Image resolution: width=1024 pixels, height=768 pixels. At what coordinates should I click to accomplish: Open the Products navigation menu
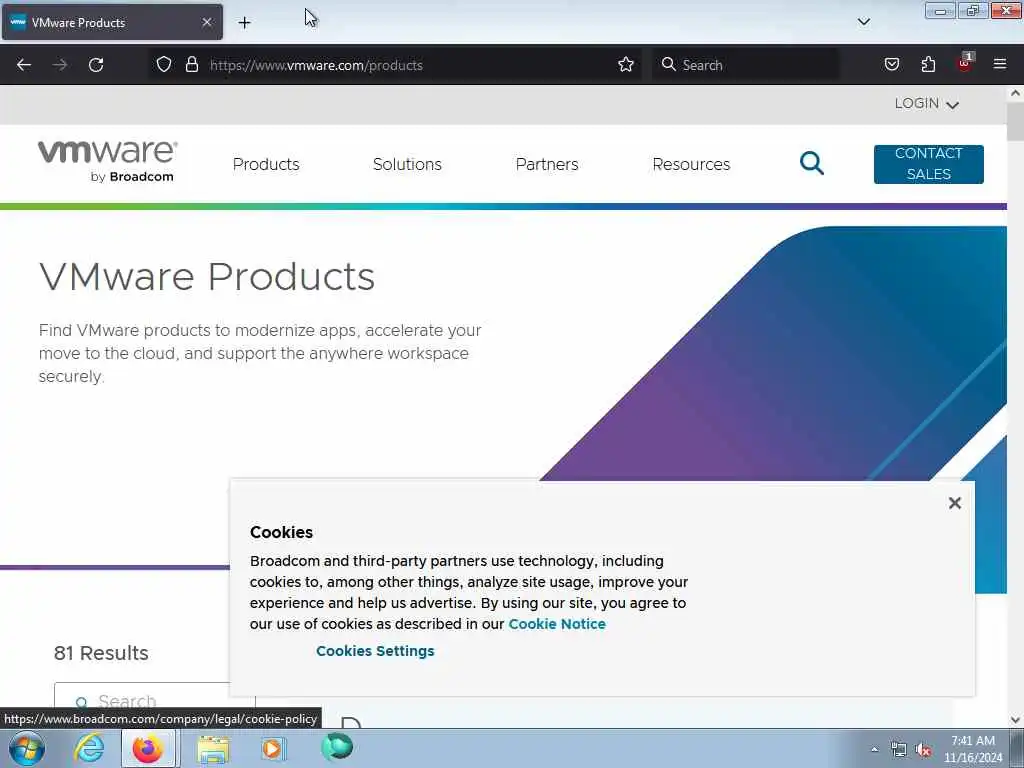point(266,165)
